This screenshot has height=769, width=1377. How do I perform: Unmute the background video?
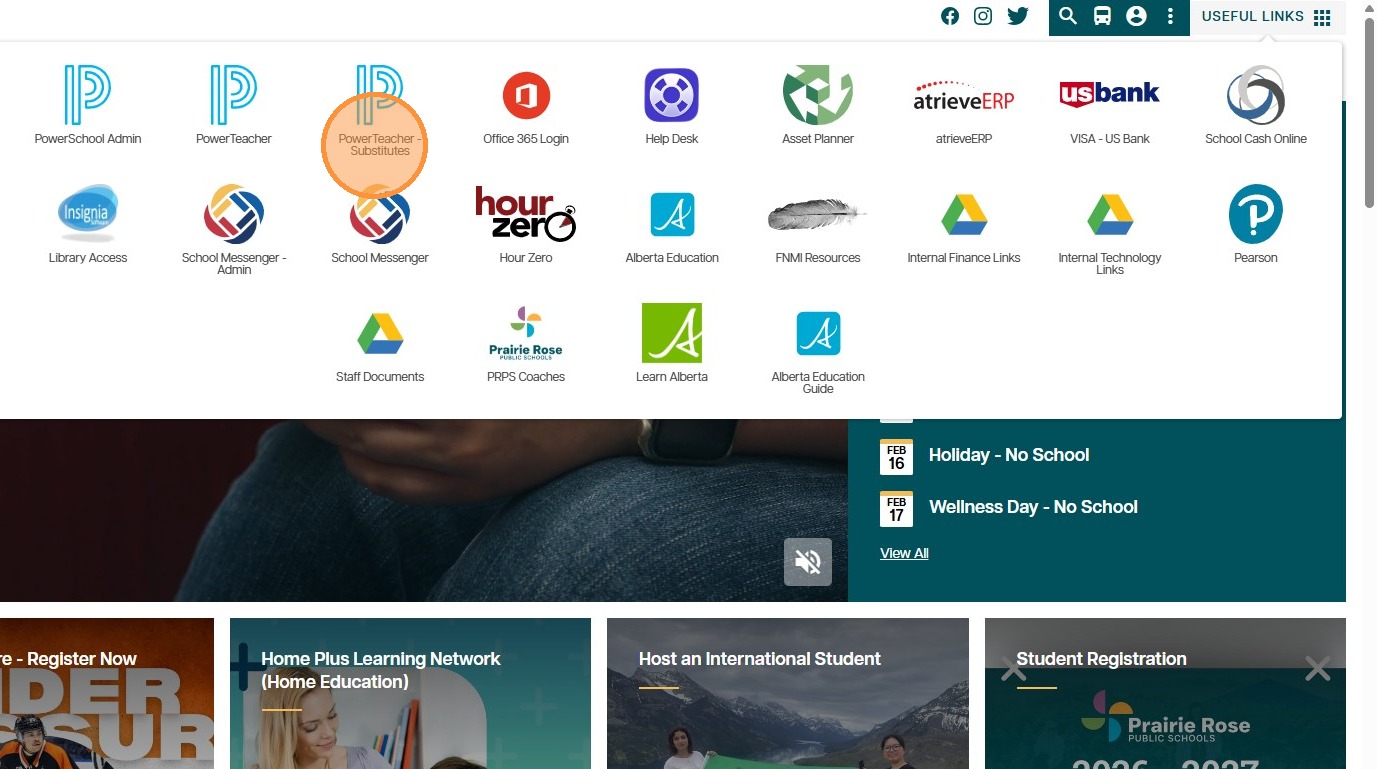808,561
